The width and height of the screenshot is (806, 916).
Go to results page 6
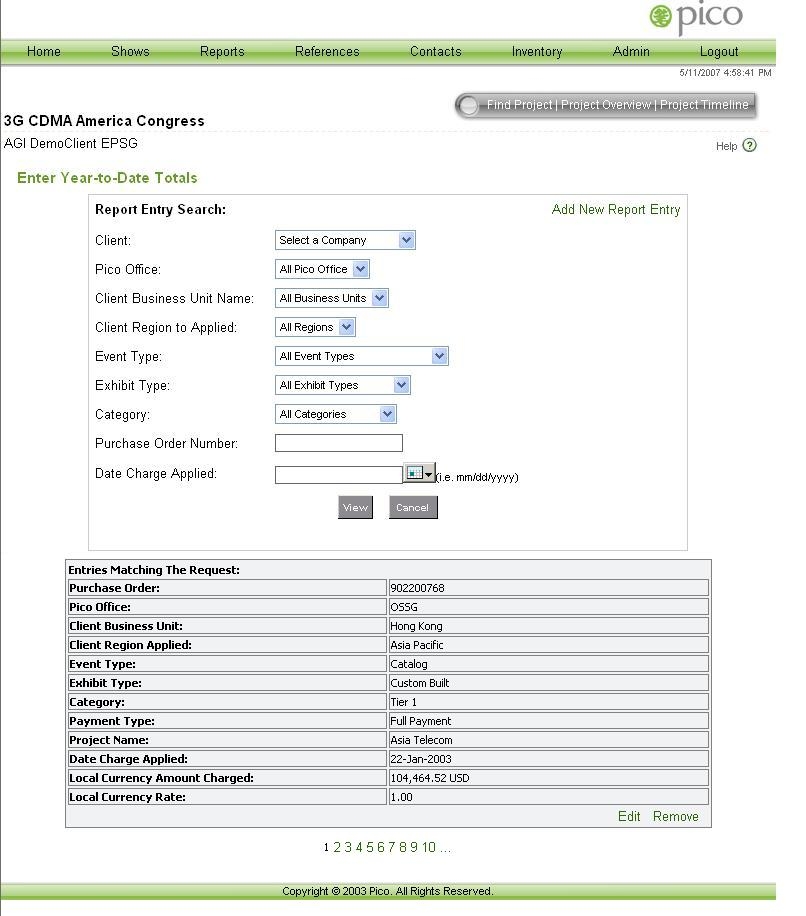381,847
